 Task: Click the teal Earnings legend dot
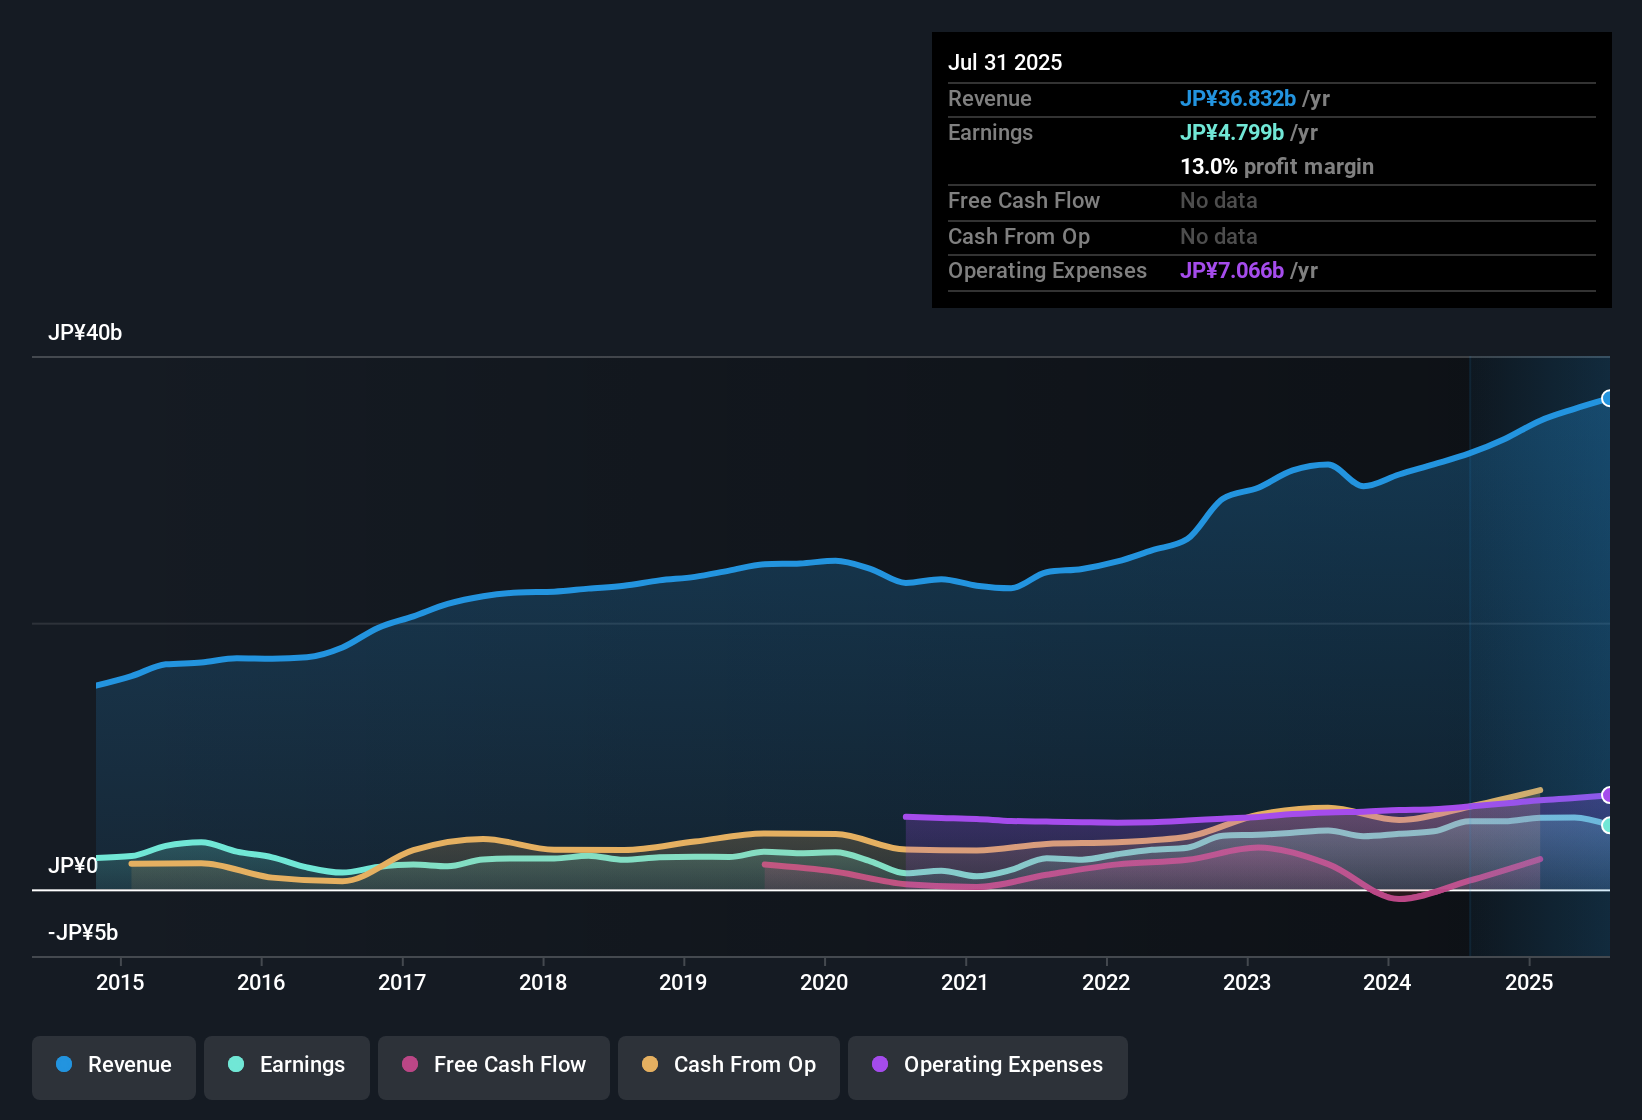coord(237,1065)
